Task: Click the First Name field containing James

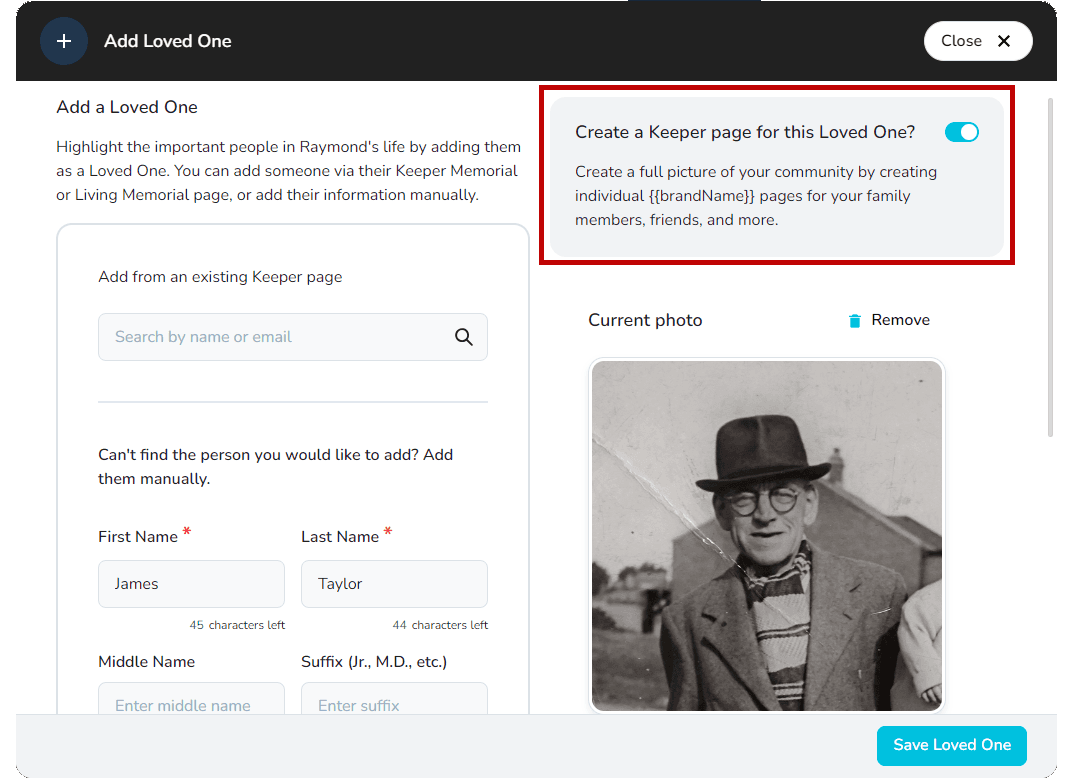Action: pos(191,583)
